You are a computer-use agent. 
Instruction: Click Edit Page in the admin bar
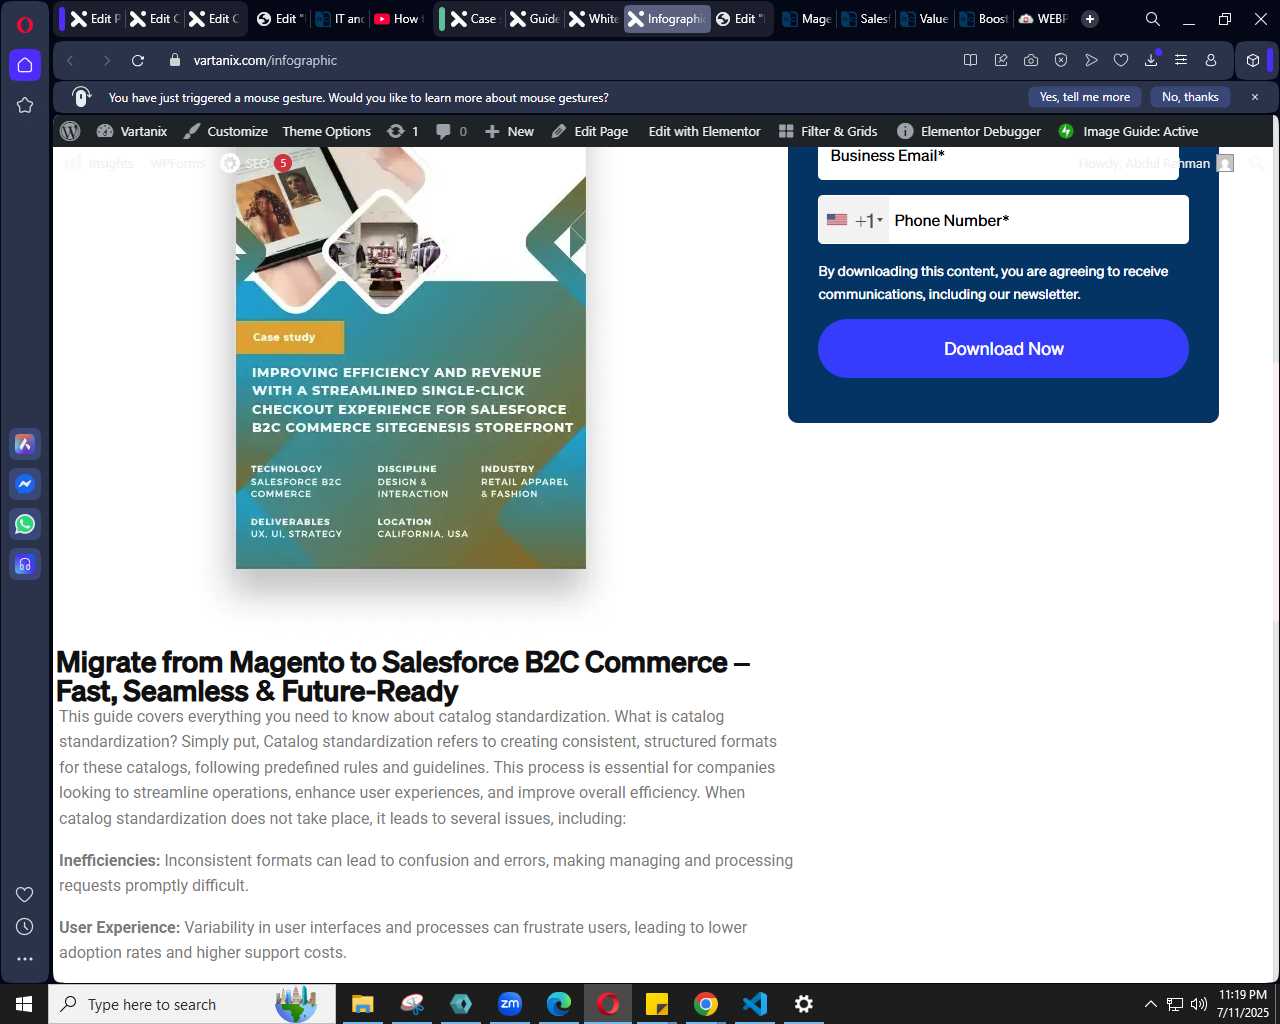tap(590, 131)
